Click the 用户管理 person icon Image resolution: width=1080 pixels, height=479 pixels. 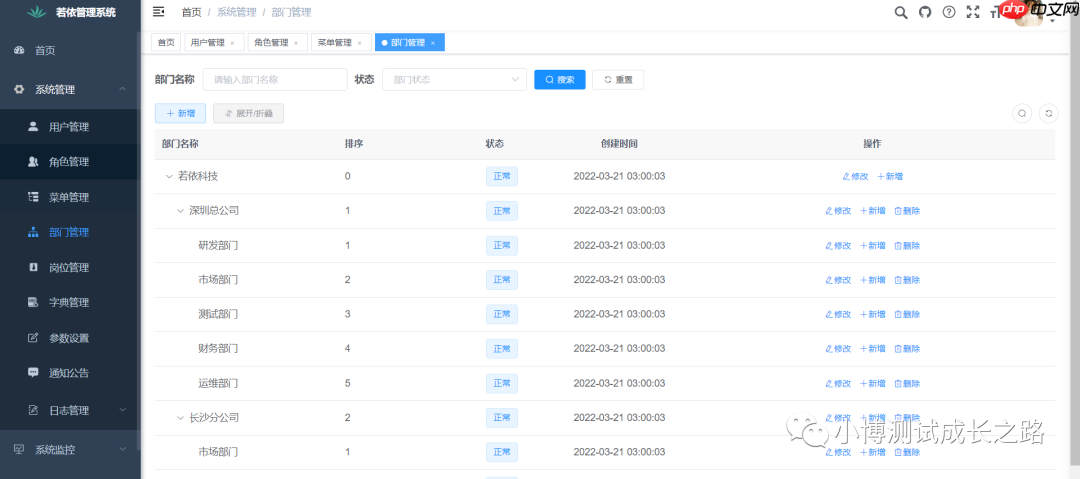click(33, 127)
